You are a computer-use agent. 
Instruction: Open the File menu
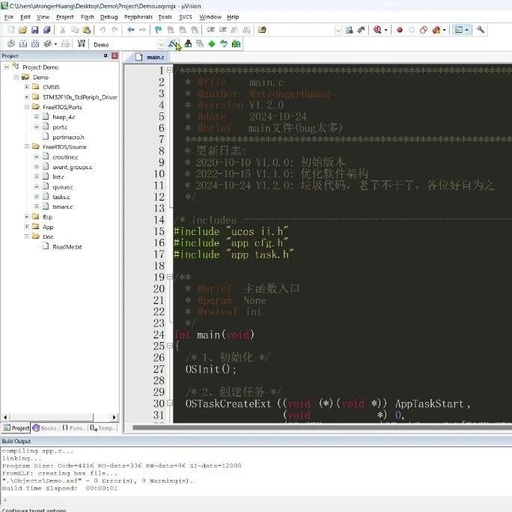tap(9, 17)
